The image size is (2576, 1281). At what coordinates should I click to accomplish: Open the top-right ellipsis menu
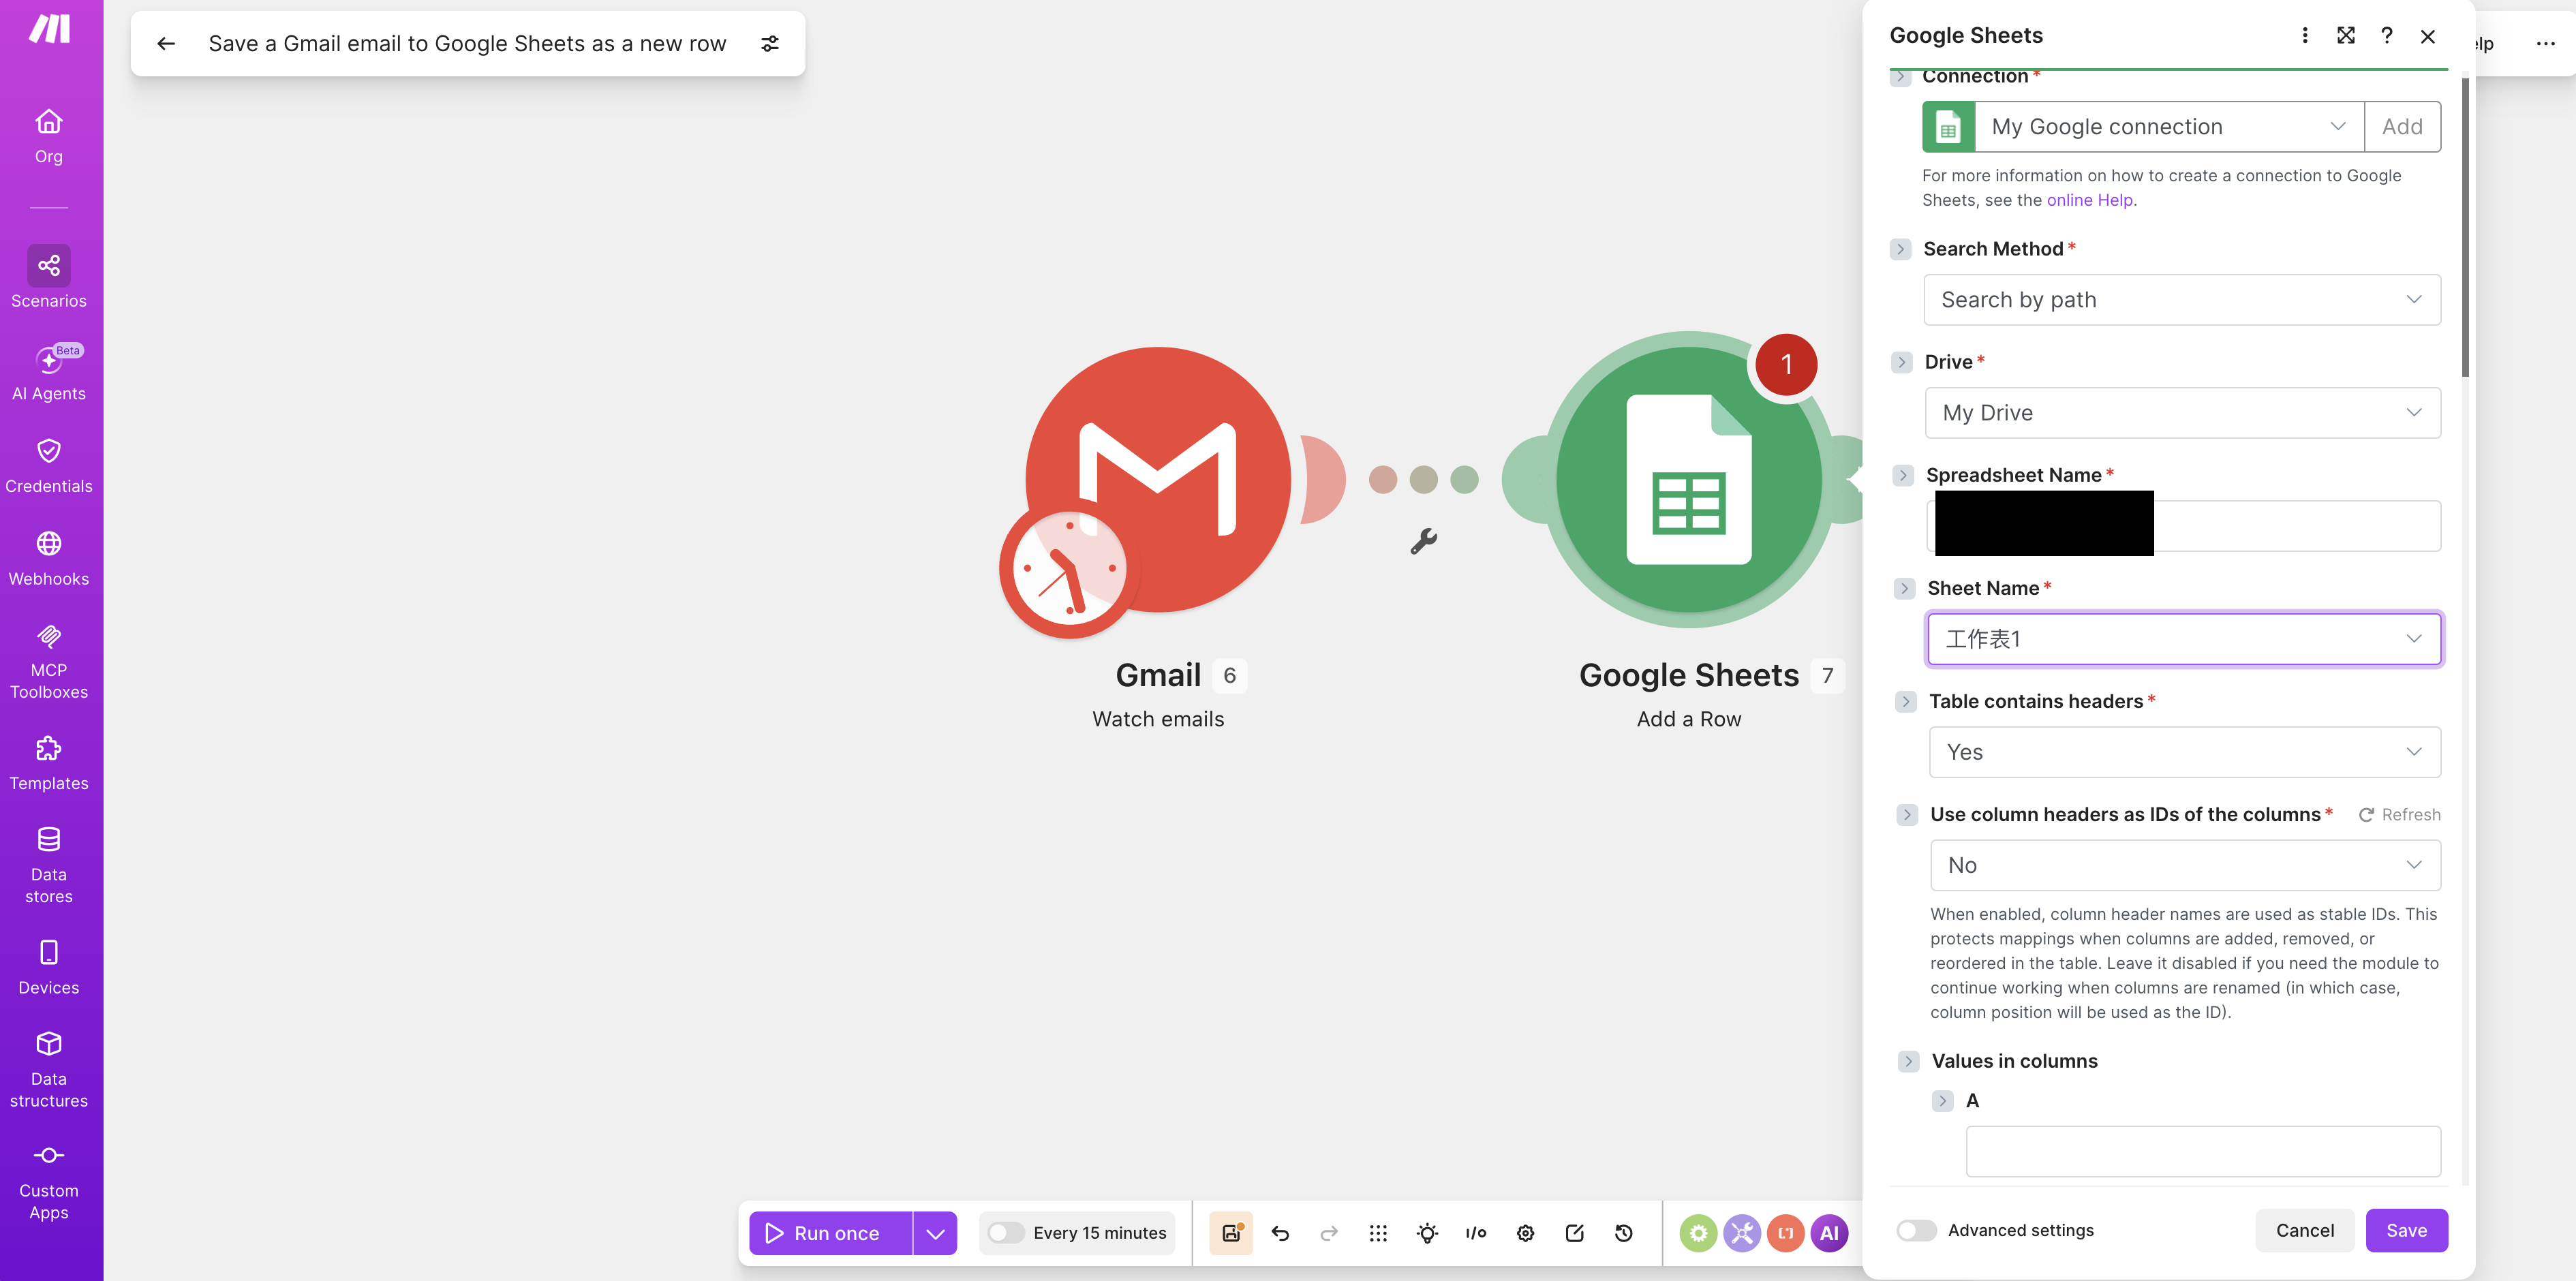click(x=2546, y=43)
